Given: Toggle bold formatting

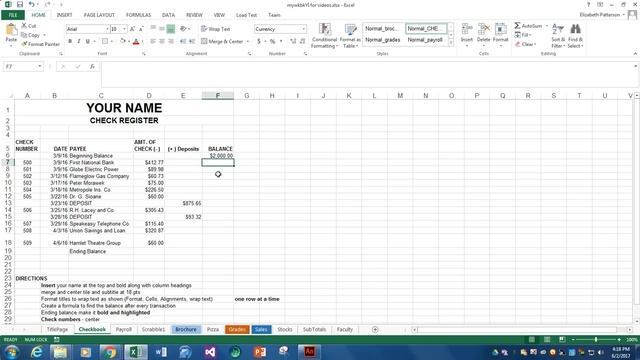Looking at the screenshot, I should 70,41.
